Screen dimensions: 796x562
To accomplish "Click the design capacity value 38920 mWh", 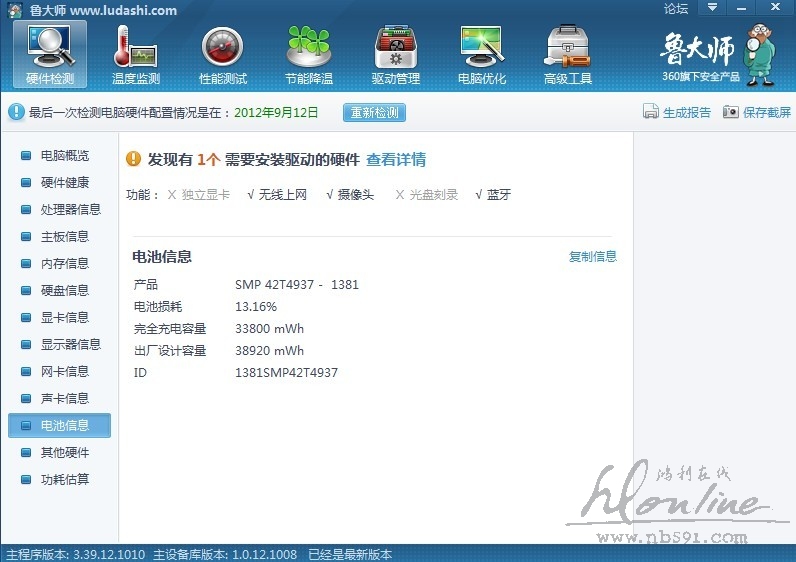I will 270,350.
